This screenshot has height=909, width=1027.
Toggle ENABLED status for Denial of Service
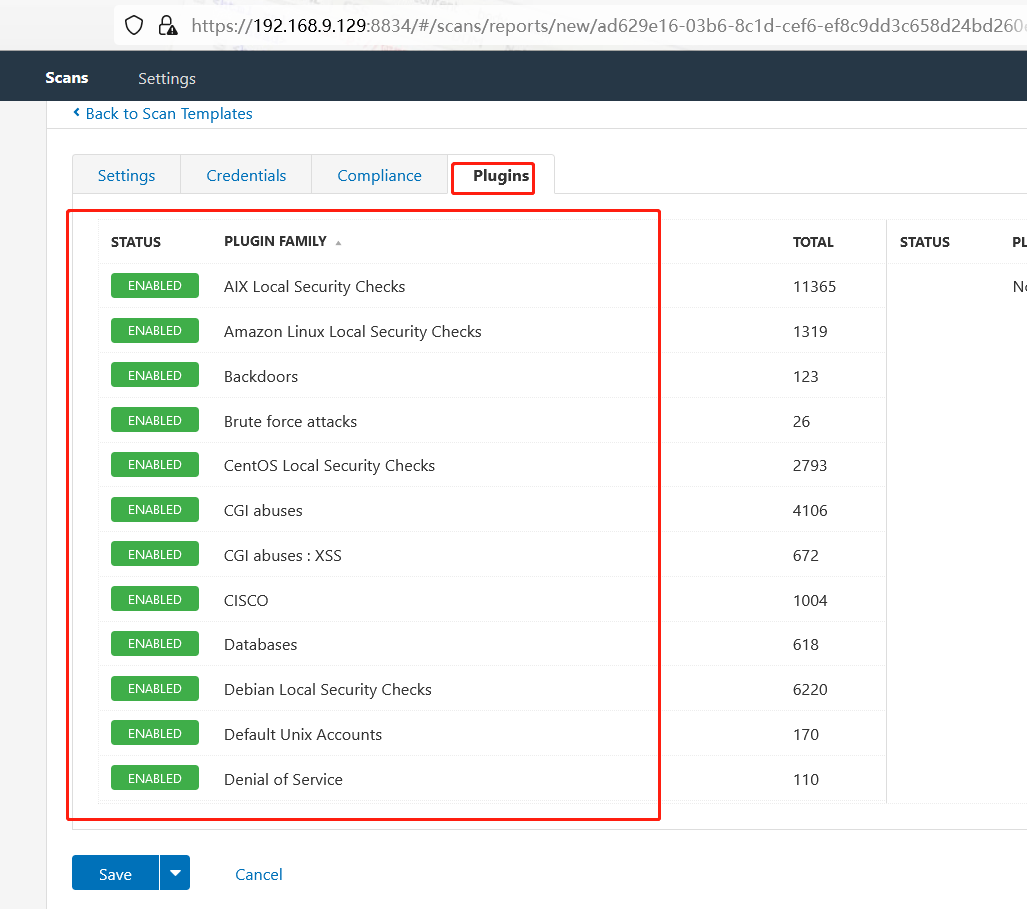(x=155, y=778)
